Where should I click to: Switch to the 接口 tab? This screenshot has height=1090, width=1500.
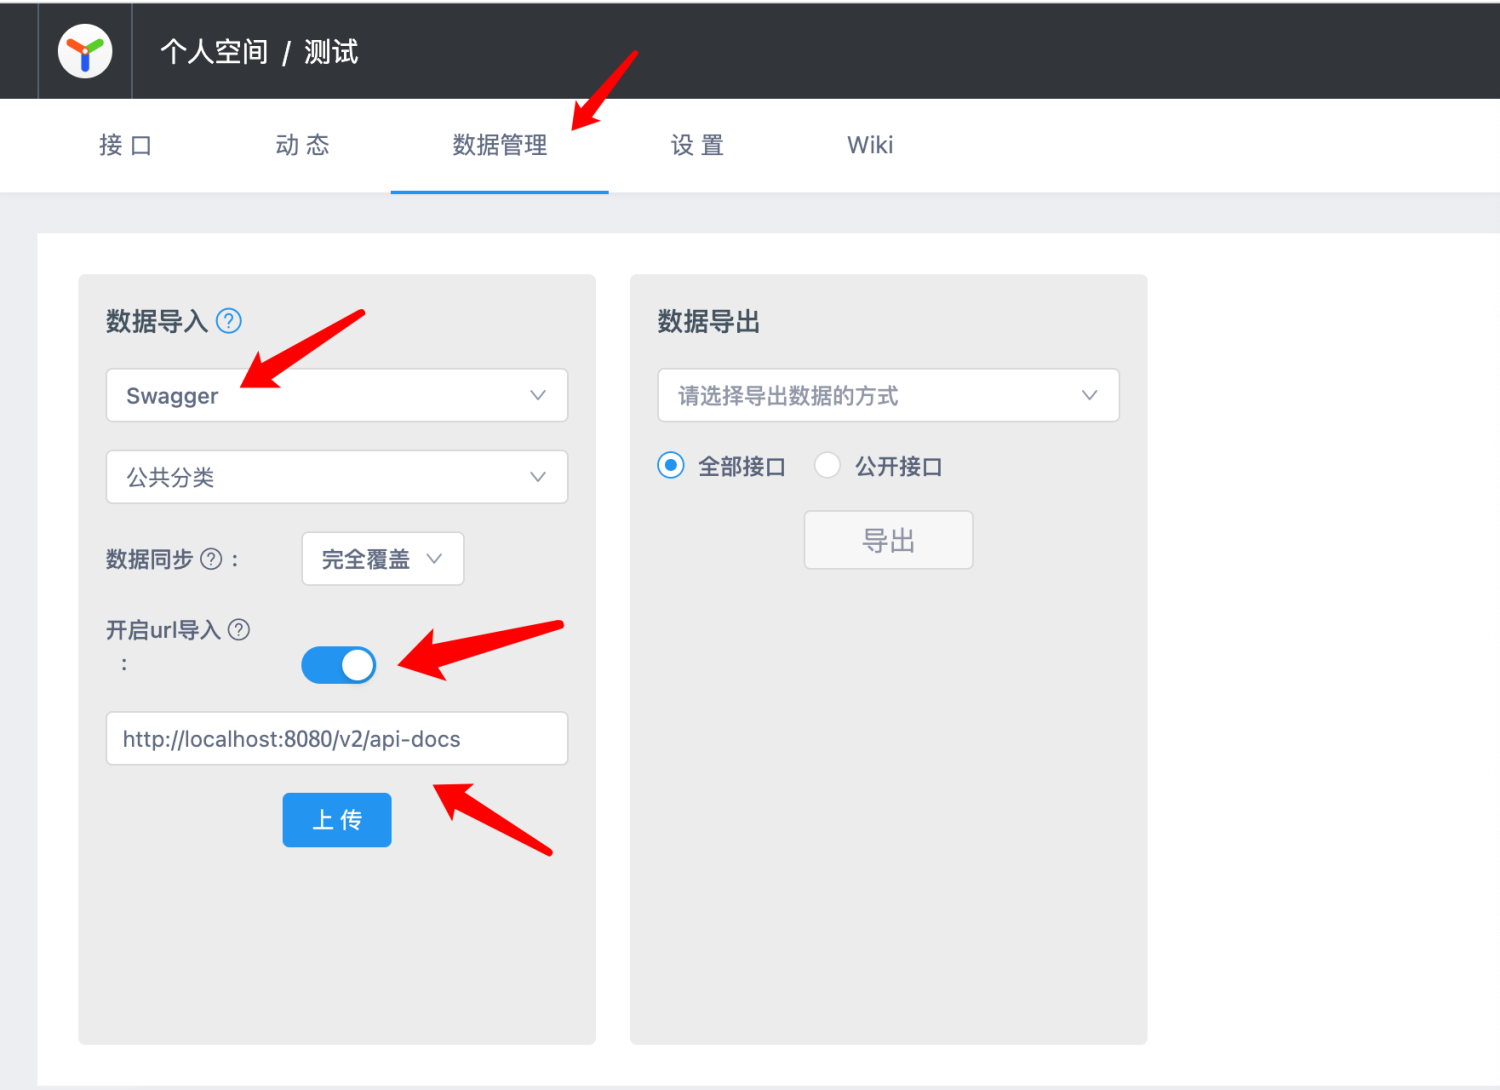point(125,146)
